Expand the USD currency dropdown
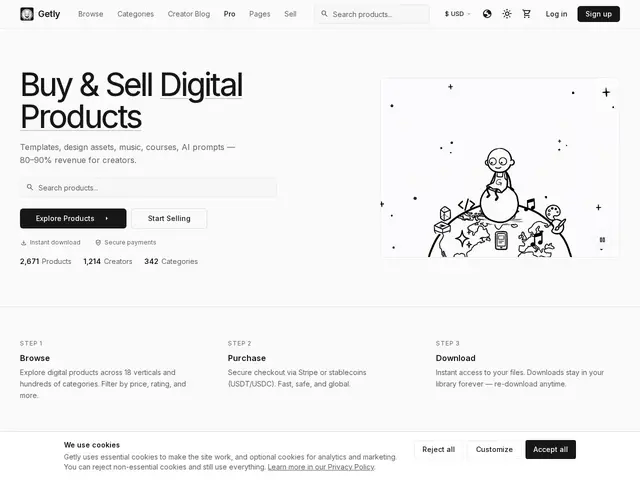Screen dimensions: 640x480 point(458,14)
